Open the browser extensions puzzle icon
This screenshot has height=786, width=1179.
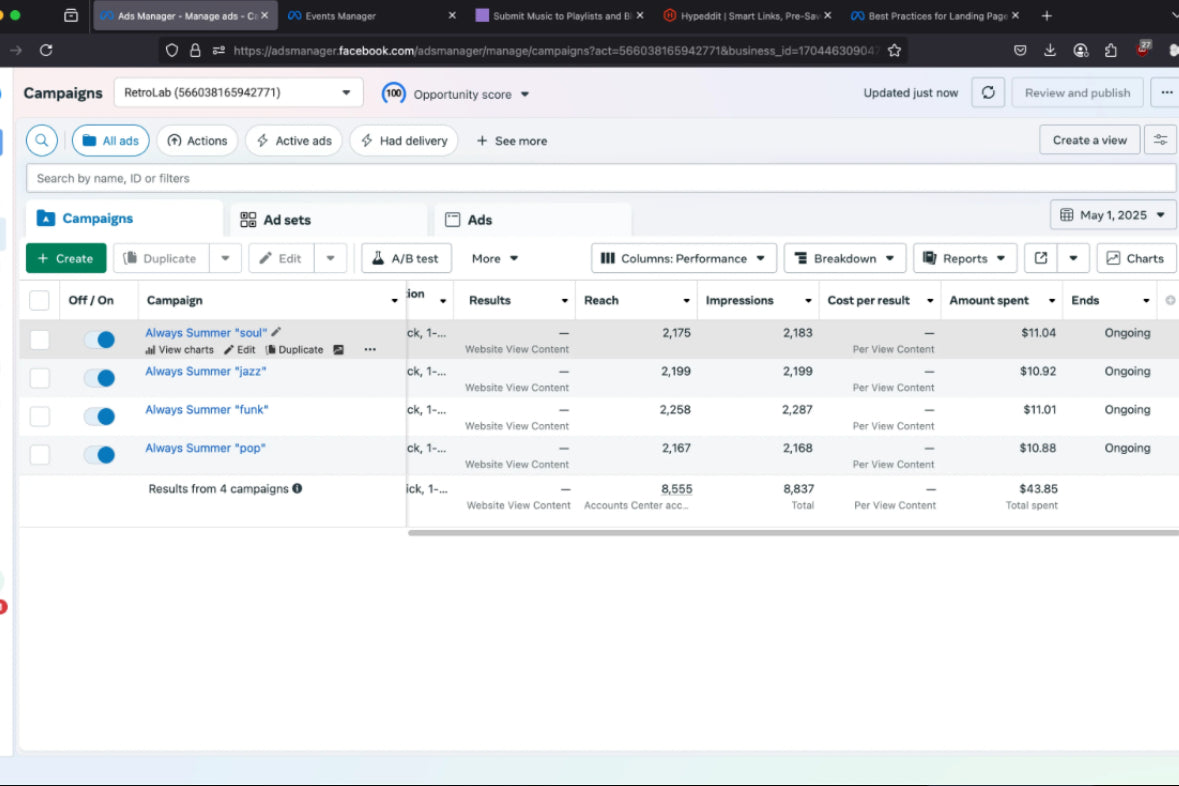pos(1111,50)
